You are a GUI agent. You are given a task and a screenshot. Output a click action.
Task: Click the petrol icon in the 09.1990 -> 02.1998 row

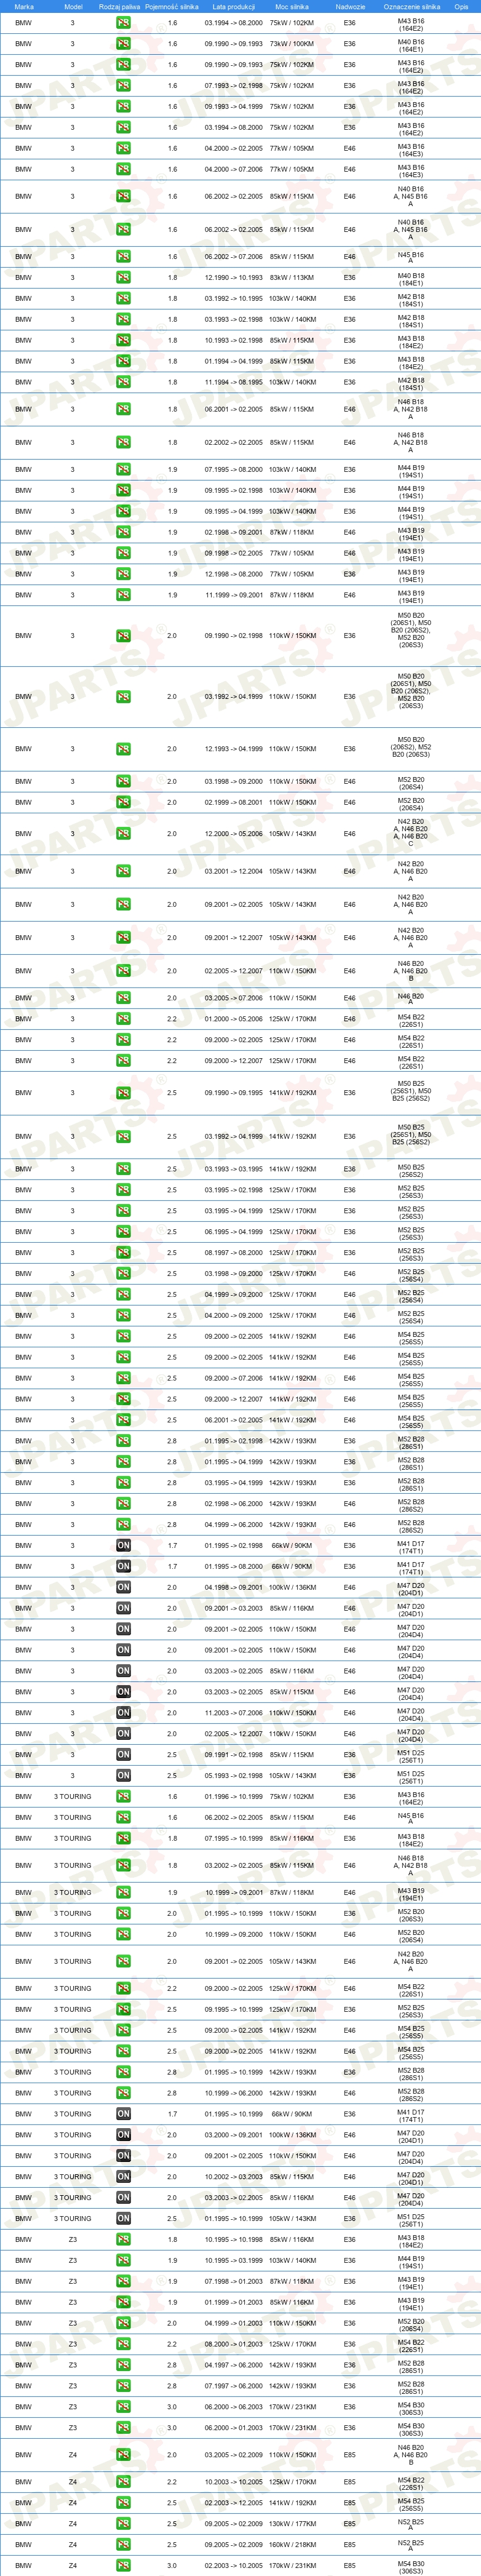click(123, 636)
